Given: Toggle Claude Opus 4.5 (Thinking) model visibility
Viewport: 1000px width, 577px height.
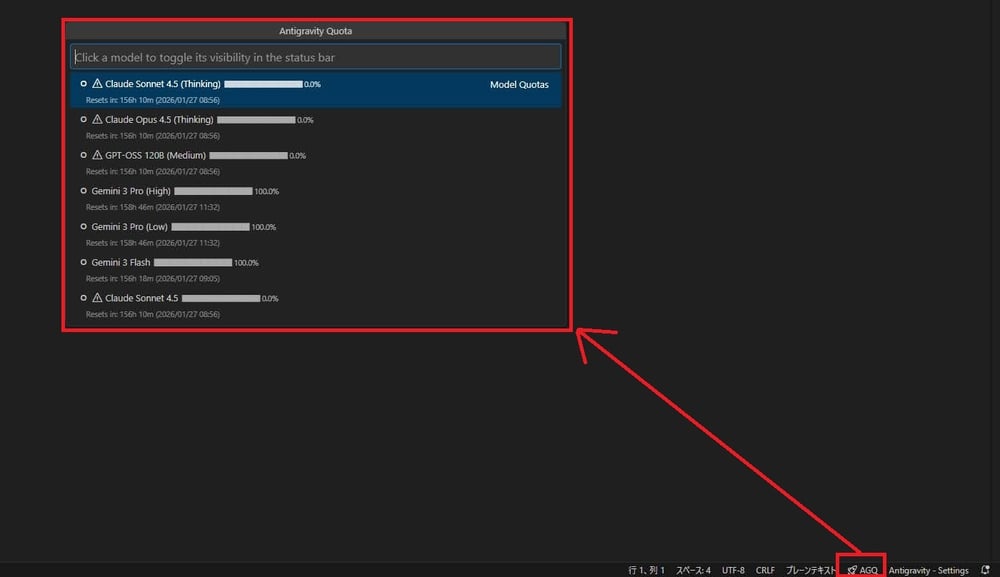Looking at the screenshot, I should (152, 120).
